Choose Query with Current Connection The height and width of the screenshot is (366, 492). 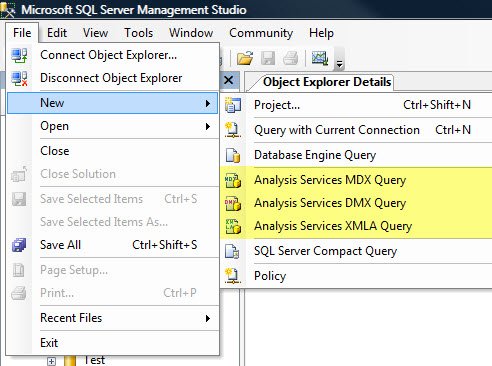[356, 130]
